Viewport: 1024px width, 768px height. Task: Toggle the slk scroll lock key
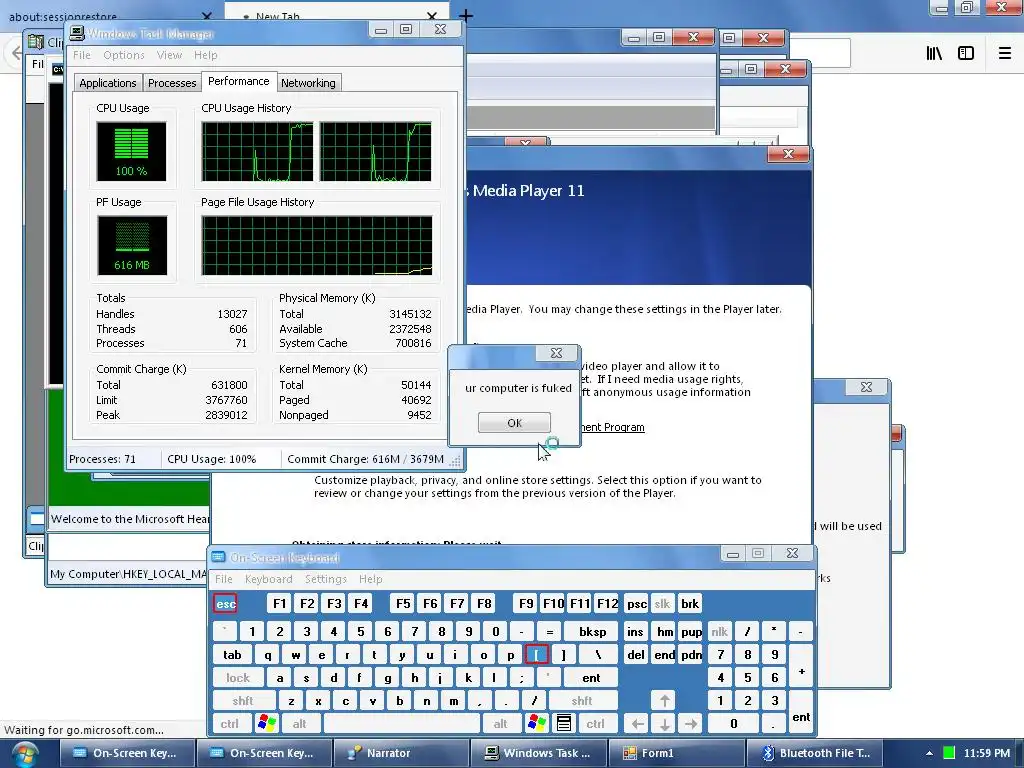coord(662,603)
